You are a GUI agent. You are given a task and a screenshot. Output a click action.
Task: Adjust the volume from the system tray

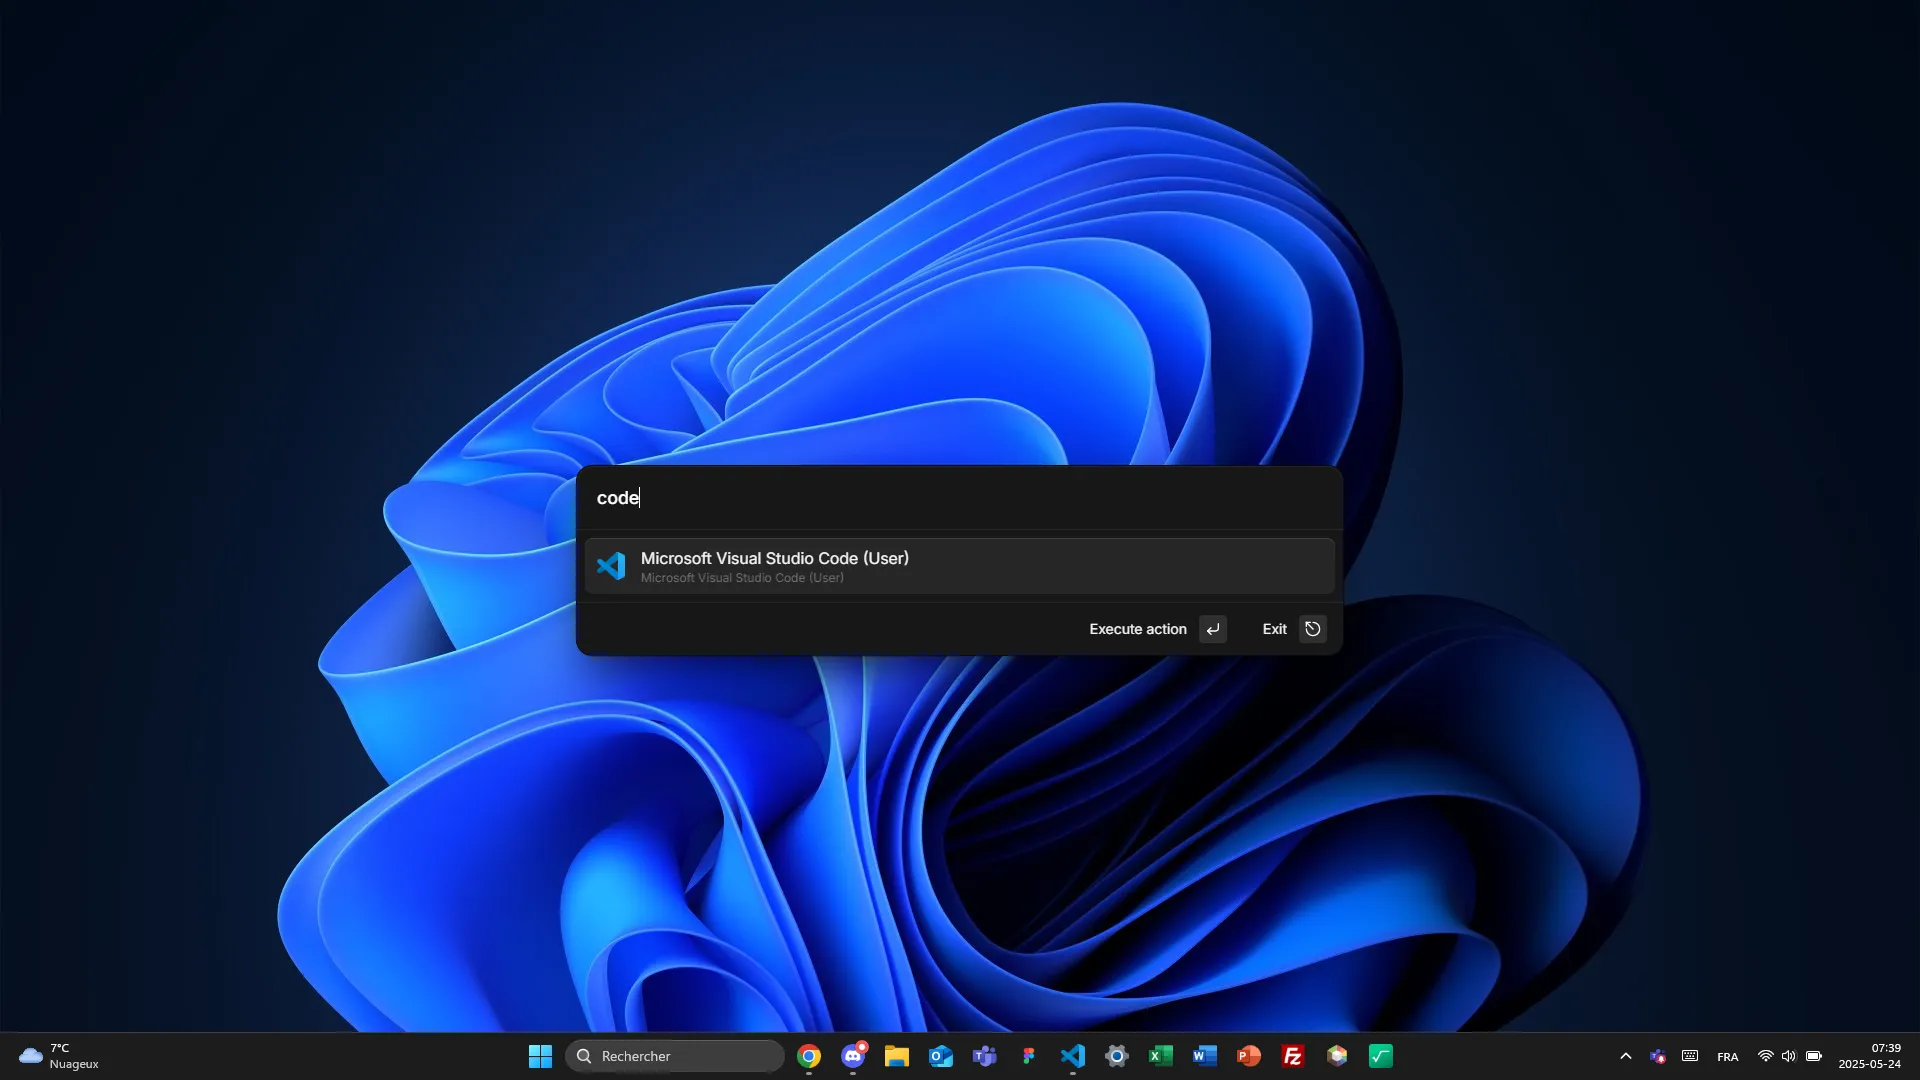[1789, 1055]
